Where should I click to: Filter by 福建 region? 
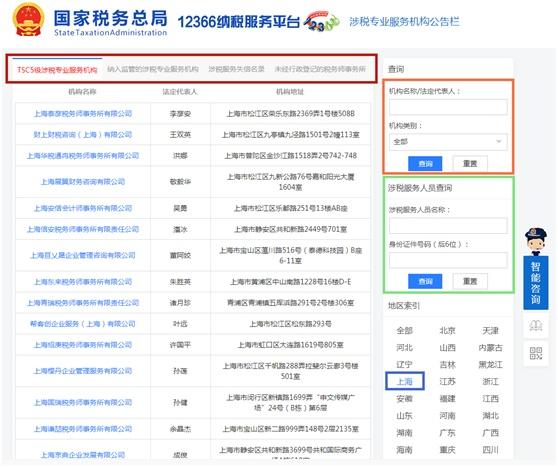(x=447, y=399)
